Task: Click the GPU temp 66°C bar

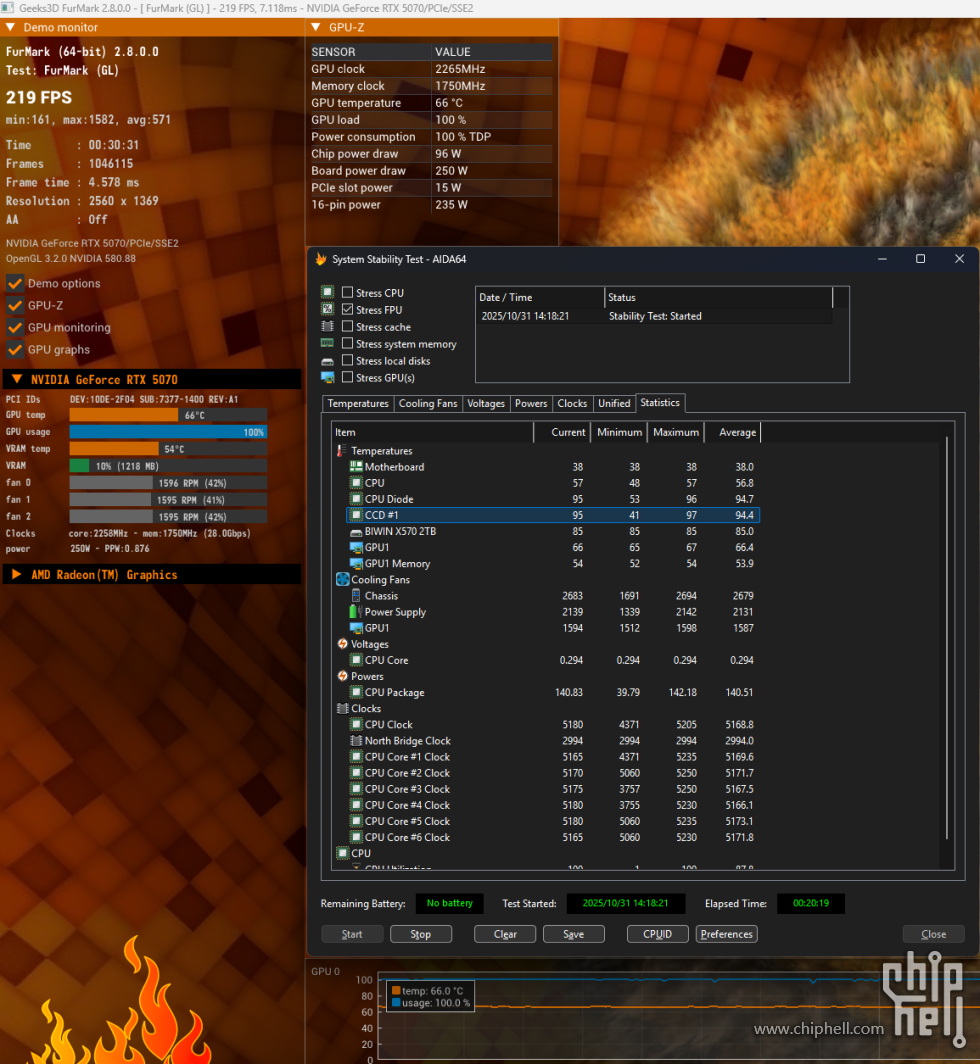Action: (168, 415)
